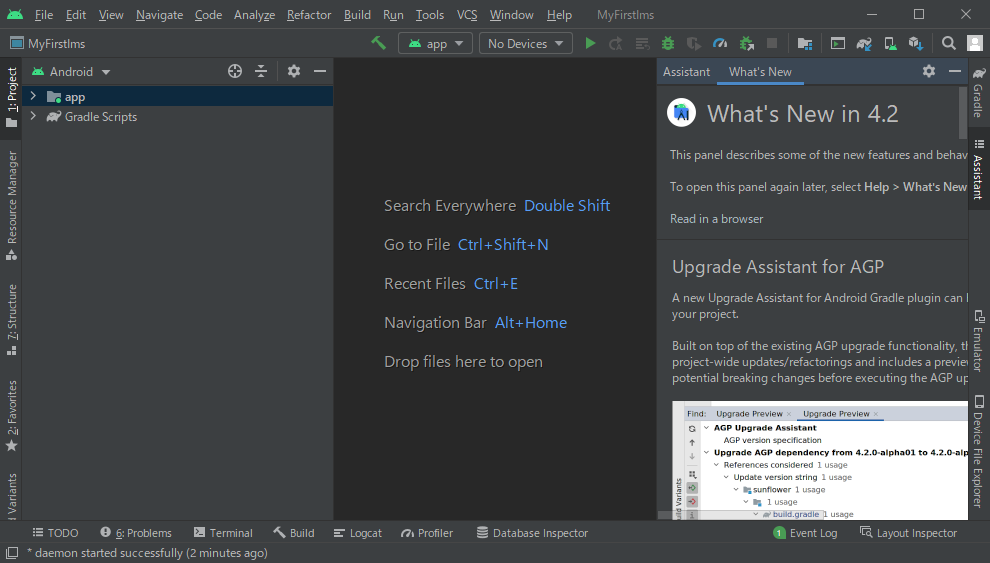Open the app run configuration dropdown
This screenshot has width=990, height=563.
436,43
